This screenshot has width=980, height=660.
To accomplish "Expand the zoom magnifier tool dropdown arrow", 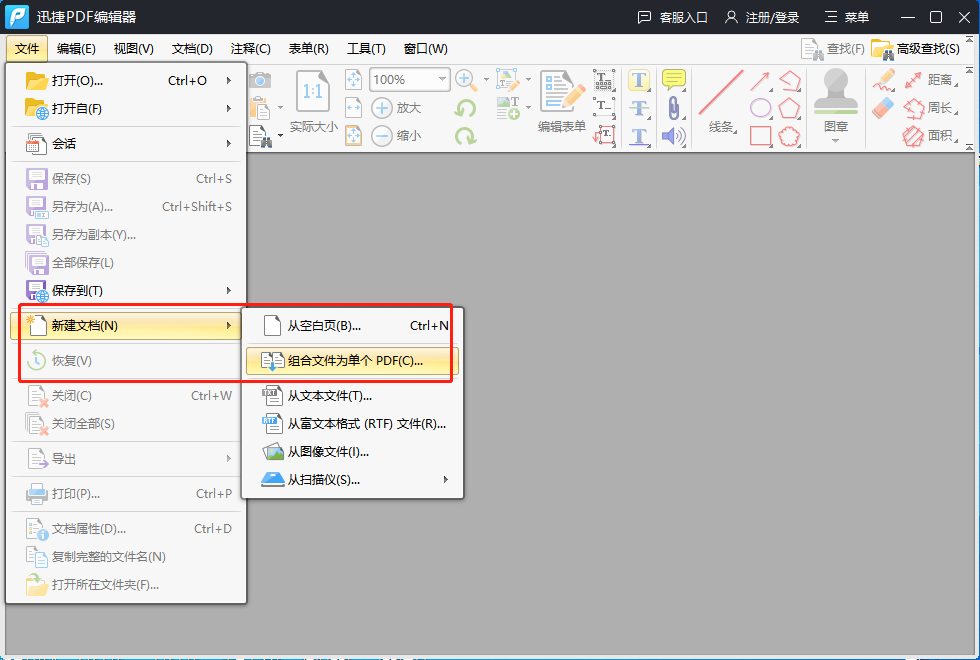I will pyautogui.click(x=486, y=80).
